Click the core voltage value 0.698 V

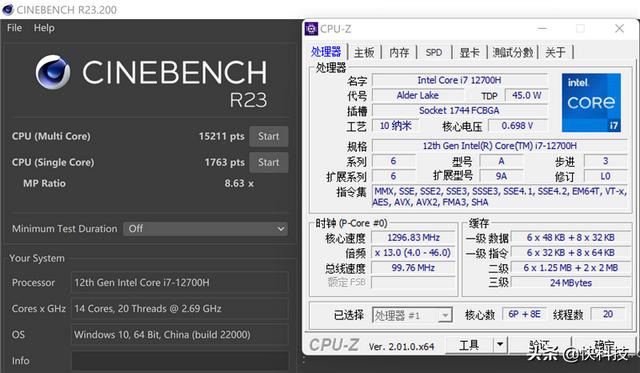518,126
